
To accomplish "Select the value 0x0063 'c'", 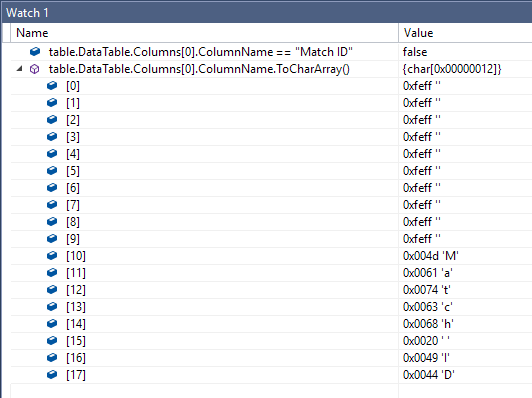I will pos(428,307).
